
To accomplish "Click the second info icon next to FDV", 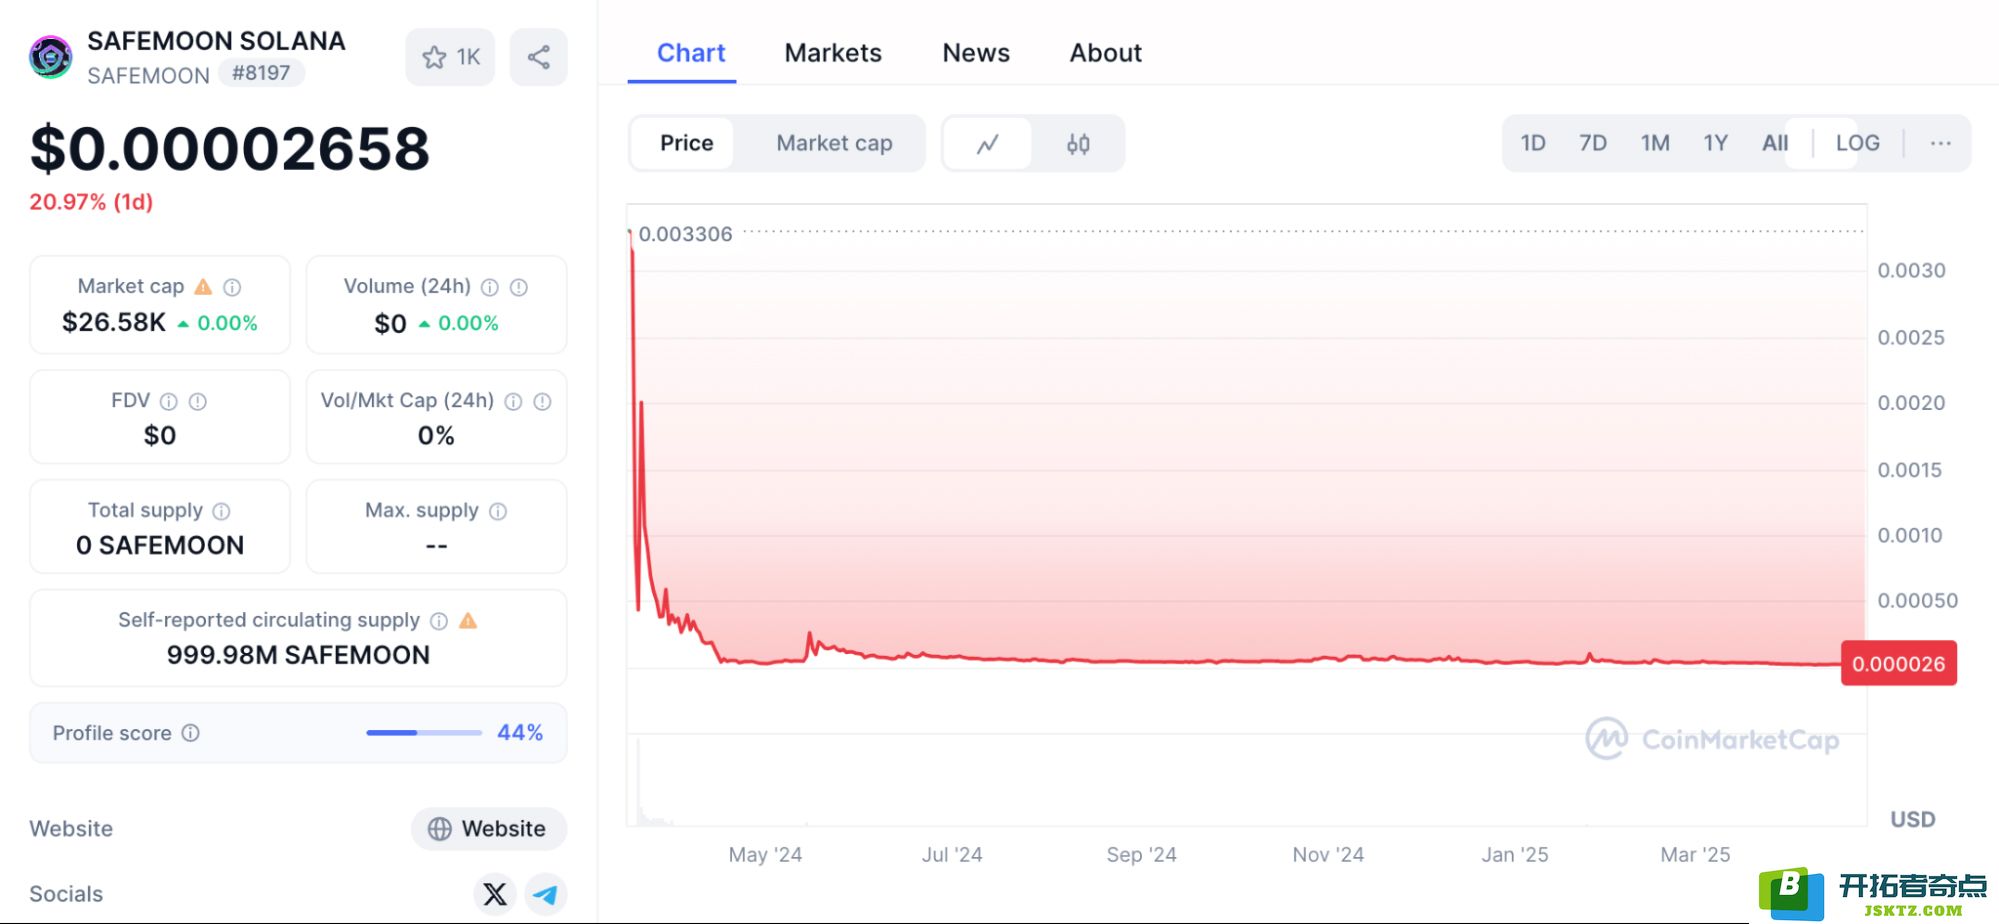I will [198, 401].
